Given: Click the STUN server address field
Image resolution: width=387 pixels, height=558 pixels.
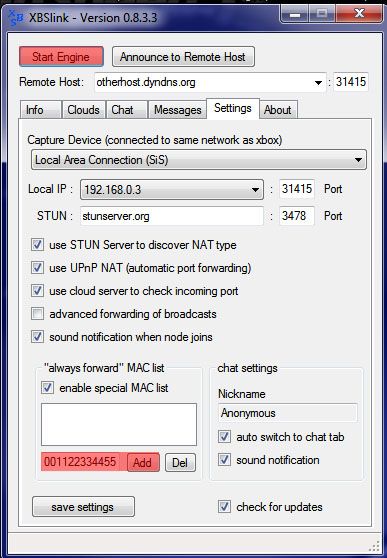Looking at the screenshot, I should [x=172, y=216].
